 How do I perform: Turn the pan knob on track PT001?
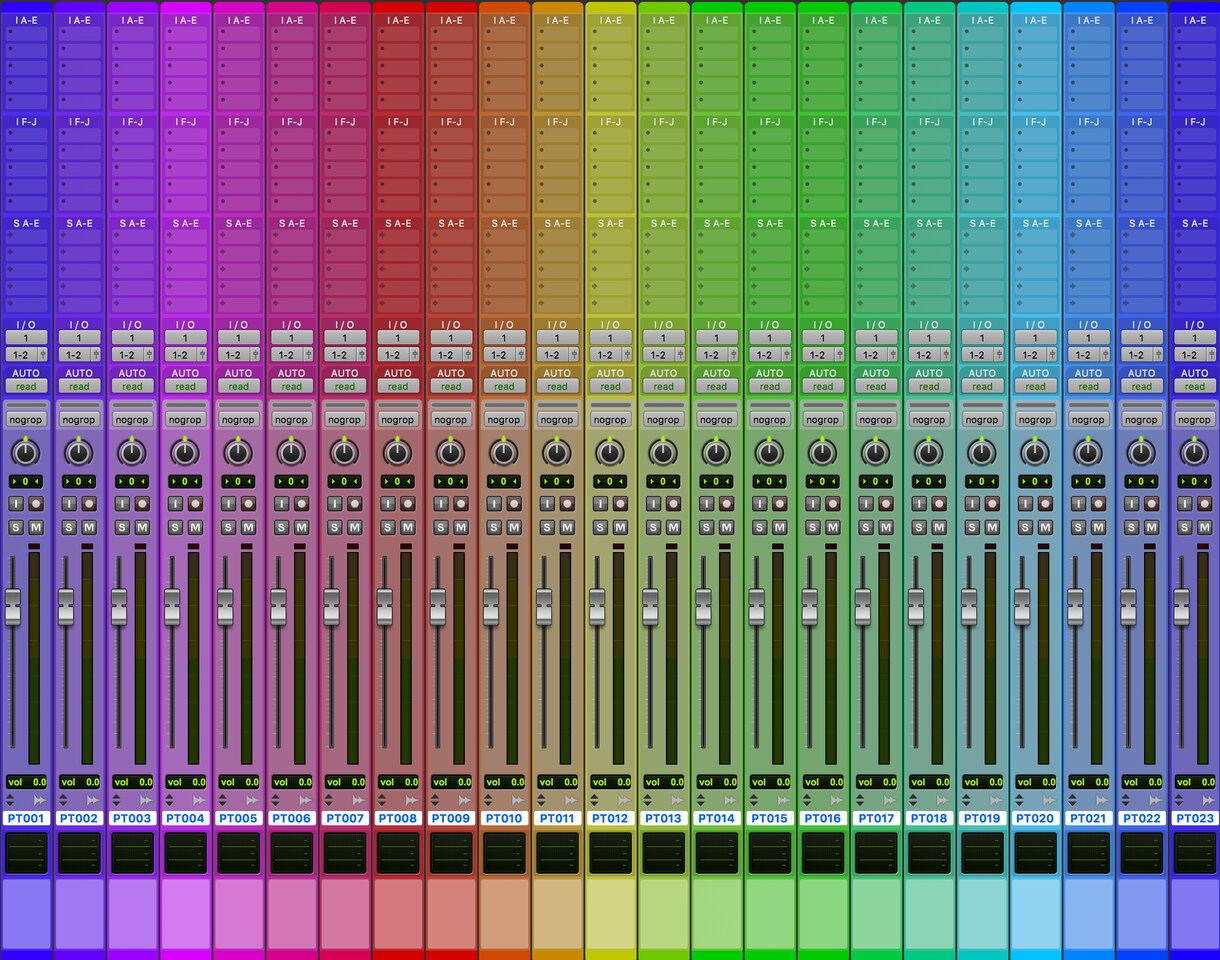coord(26,453)
